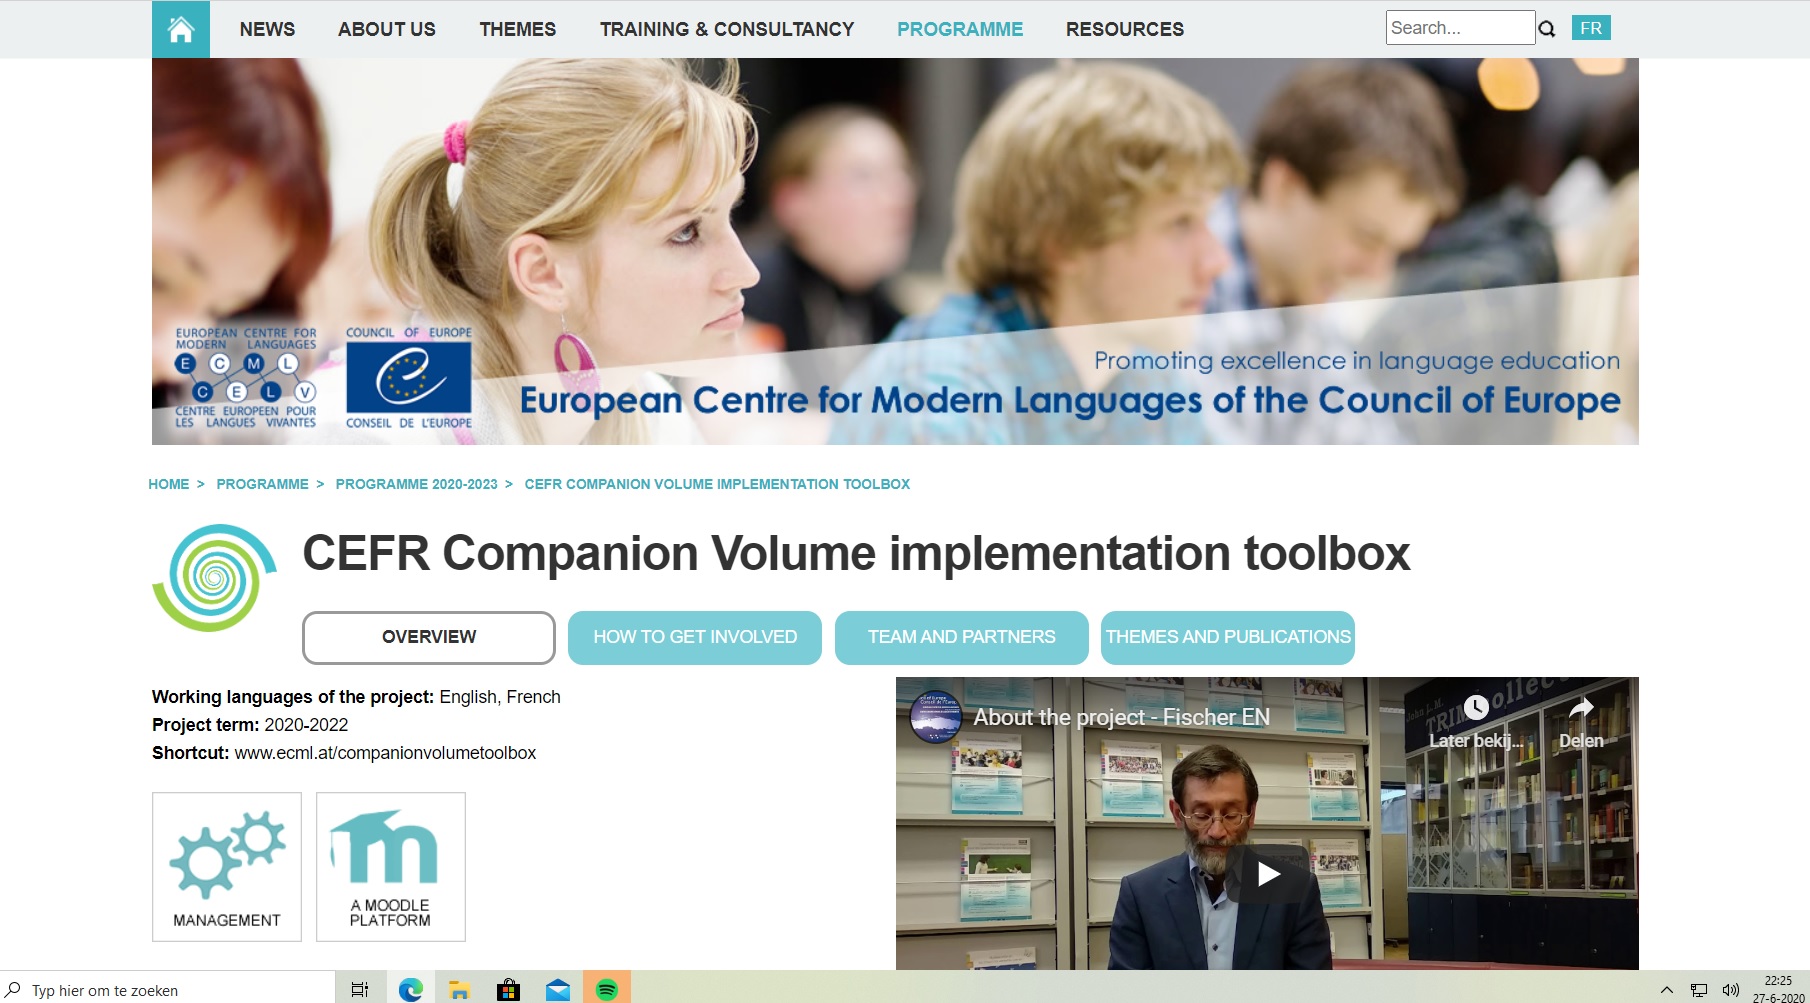This screenshot has height=1003, width=1810.
Task: Open the Programme menu
Action: pos(959,29)
